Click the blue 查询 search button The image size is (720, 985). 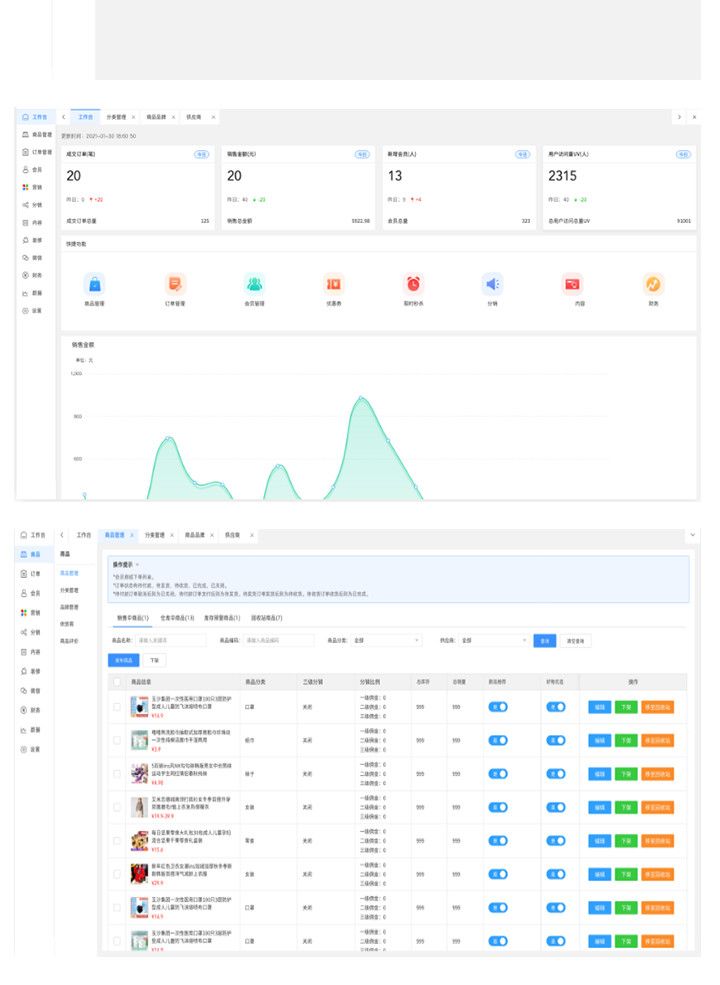click(544, 640)
